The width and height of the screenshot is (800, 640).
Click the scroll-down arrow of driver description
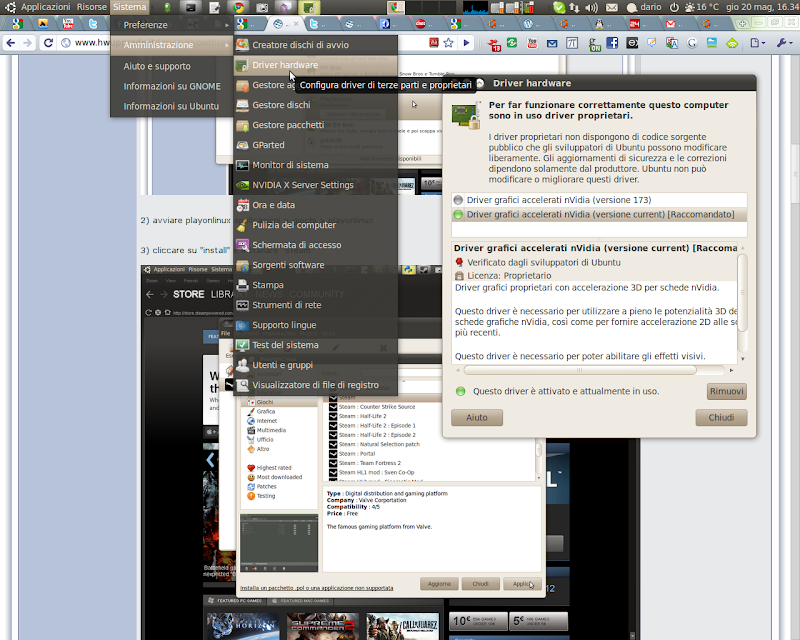[742, 359]
